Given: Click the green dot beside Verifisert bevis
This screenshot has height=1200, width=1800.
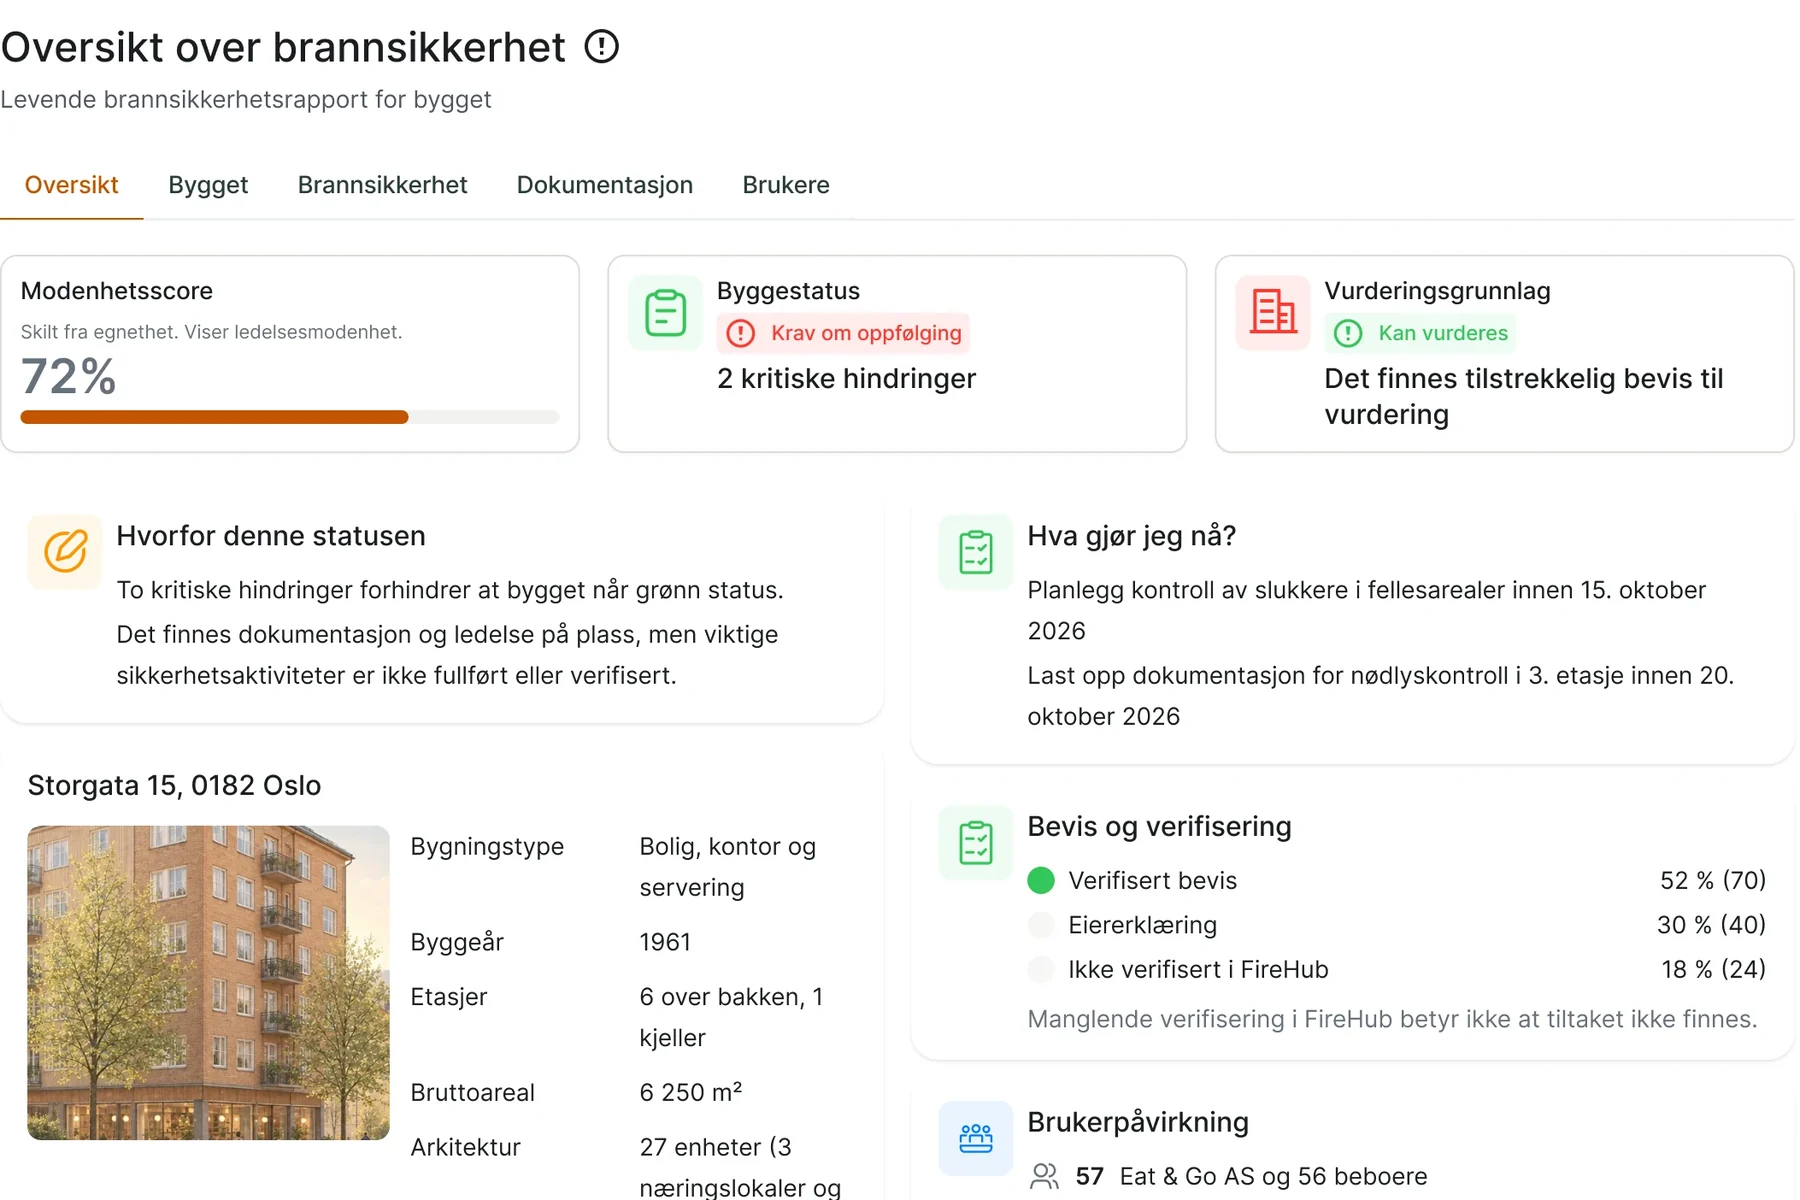Looking at the screenshot, I should point(1041,880).
